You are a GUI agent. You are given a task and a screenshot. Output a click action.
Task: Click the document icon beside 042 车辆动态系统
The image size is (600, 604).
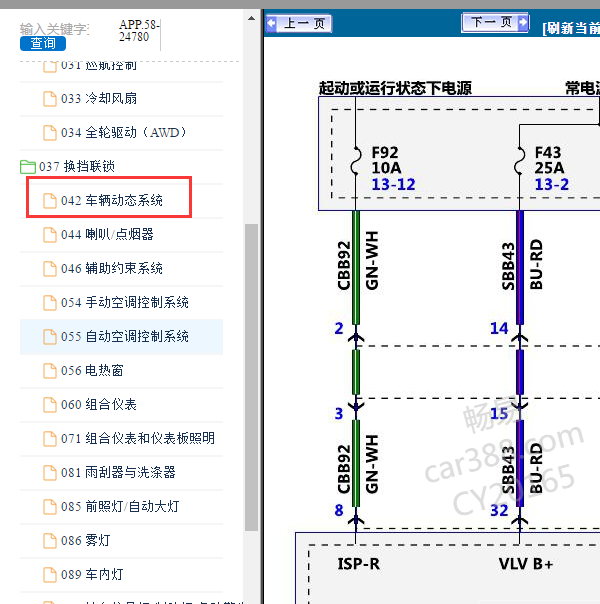pyautogui.click(x=50, y=201)
